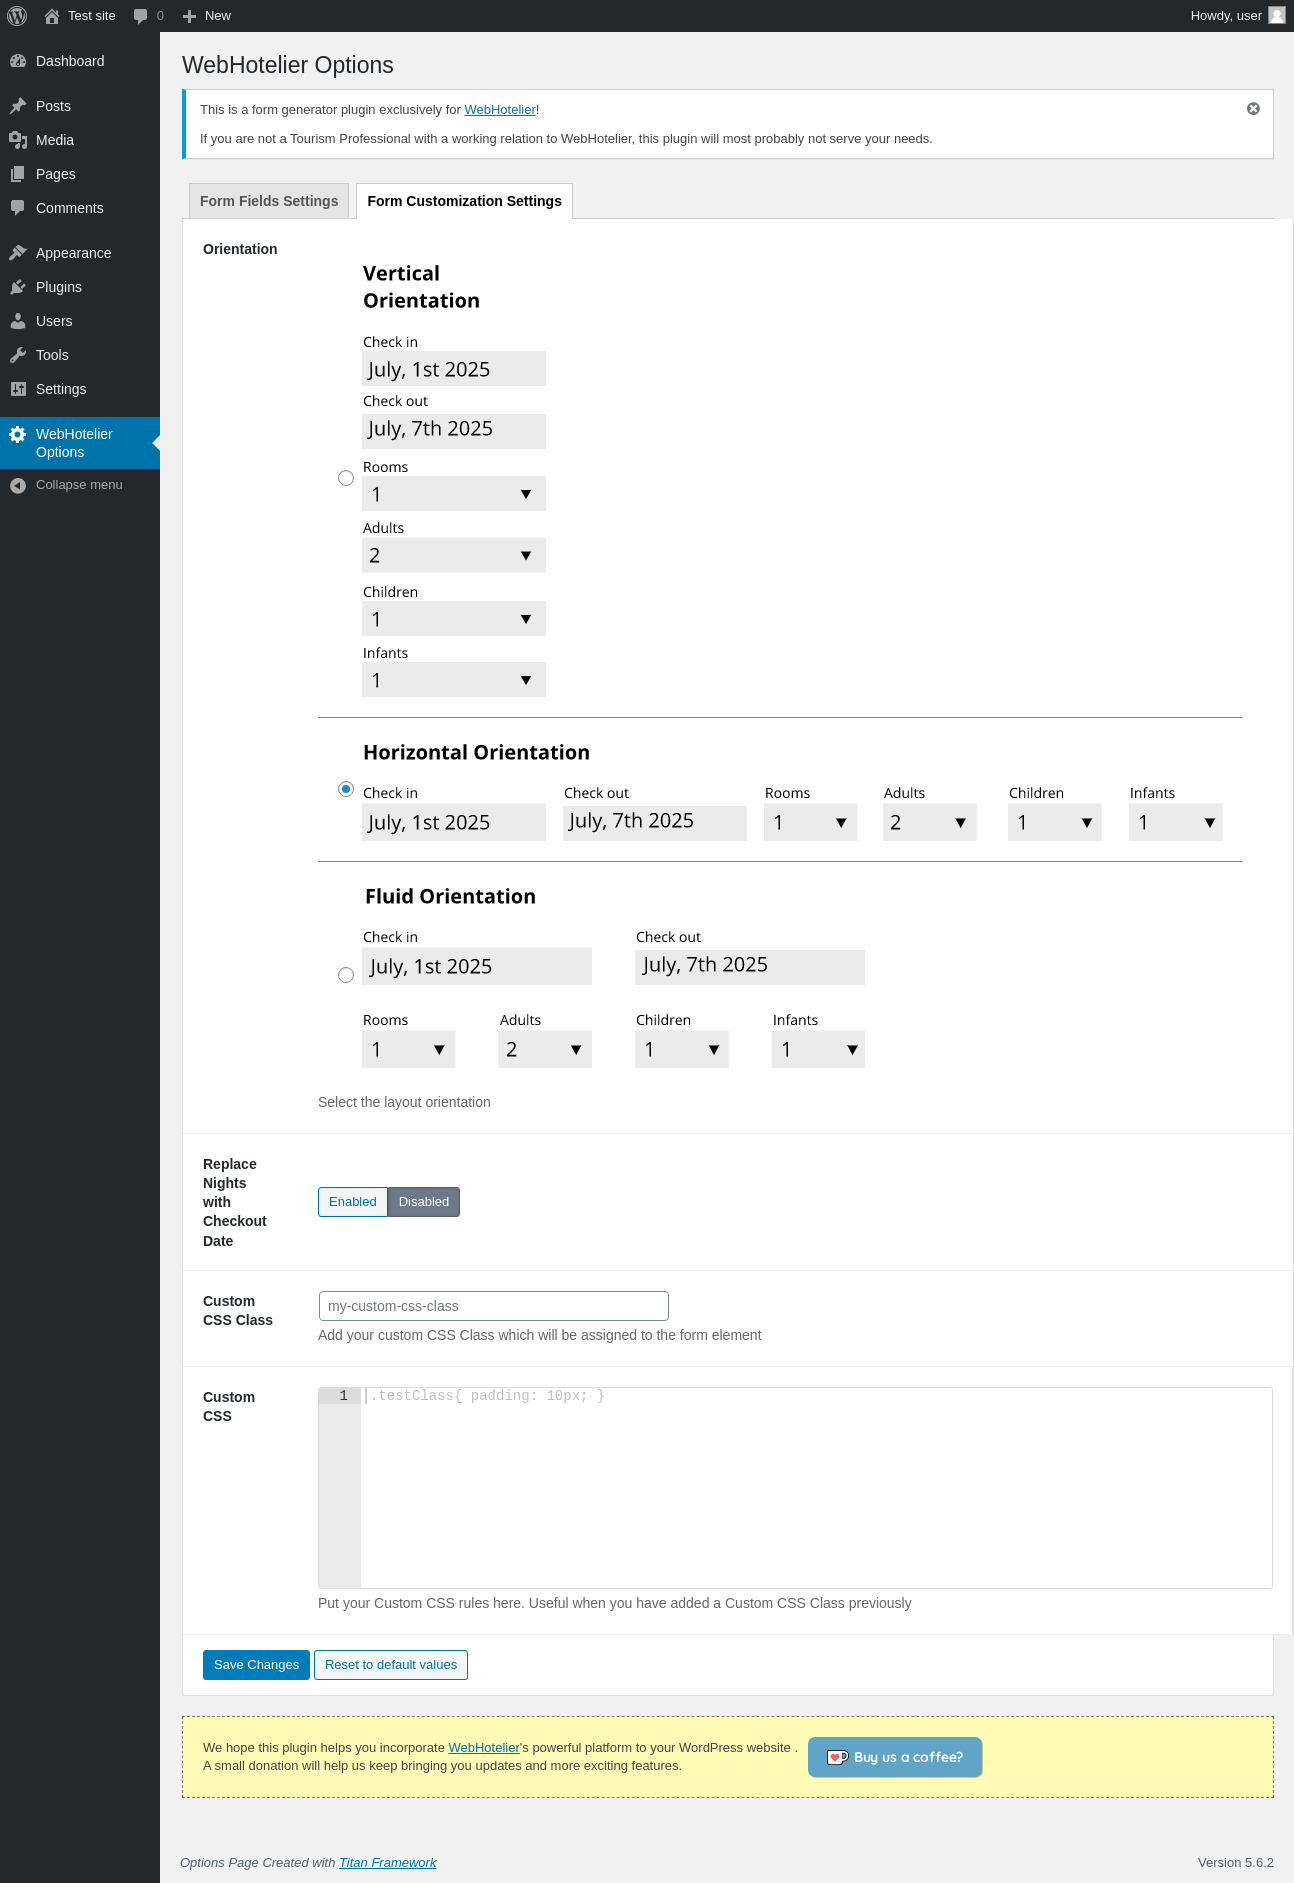Click the Users person icon

tap(18, 321)
